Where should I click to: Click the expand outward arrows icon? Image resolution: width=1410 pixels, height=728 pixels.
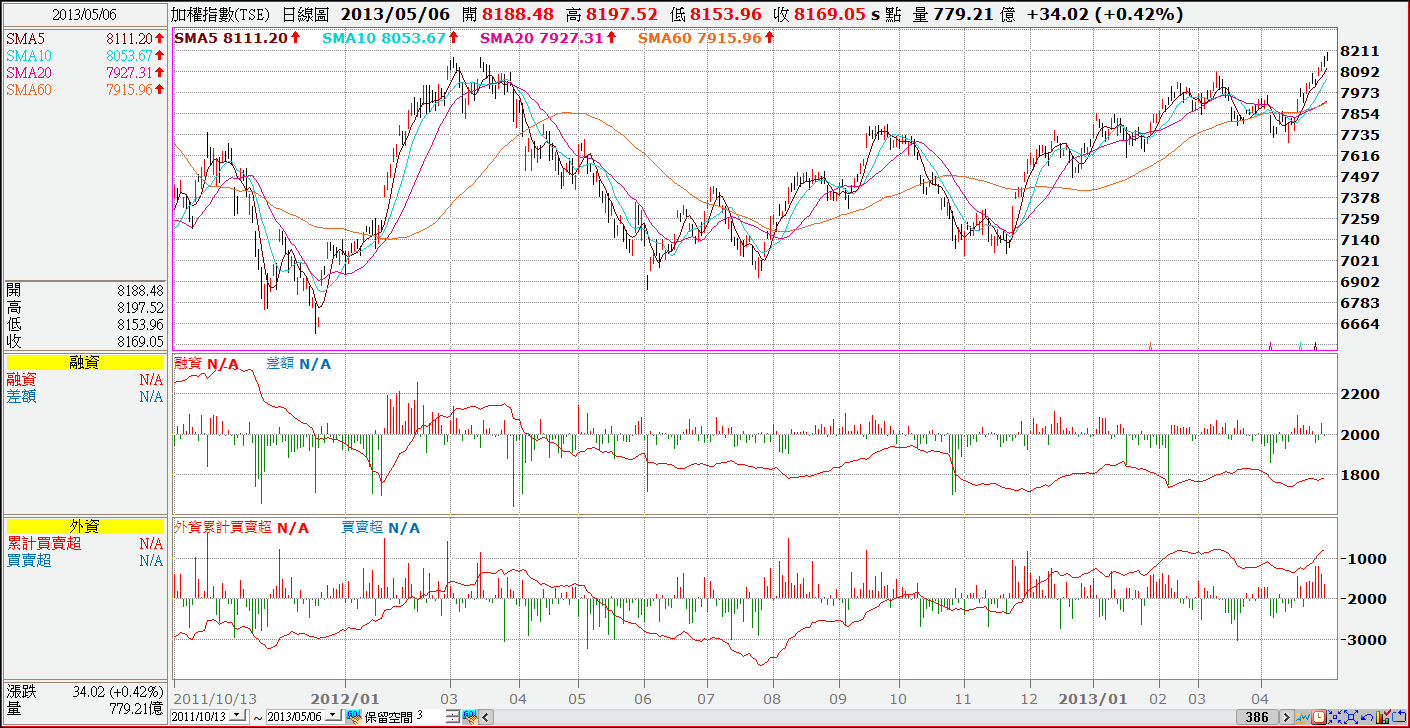coord(1351,717)
